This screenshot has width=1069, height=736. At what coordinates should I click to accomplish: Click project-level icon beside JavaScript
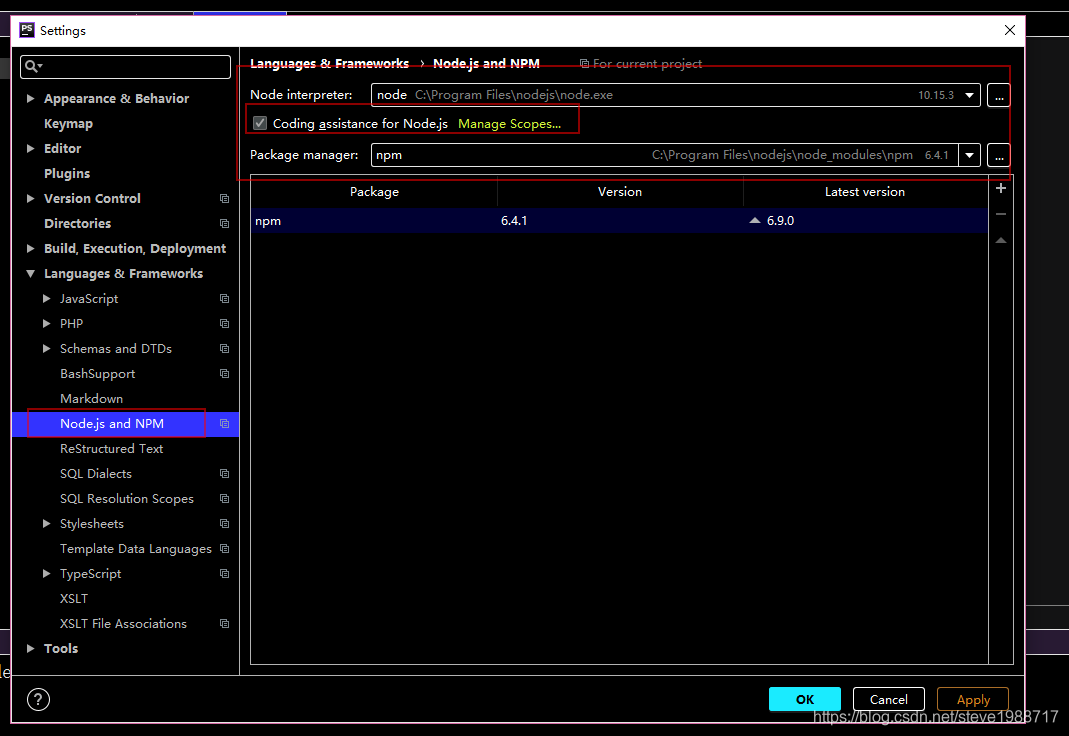(x=224, y=298)
